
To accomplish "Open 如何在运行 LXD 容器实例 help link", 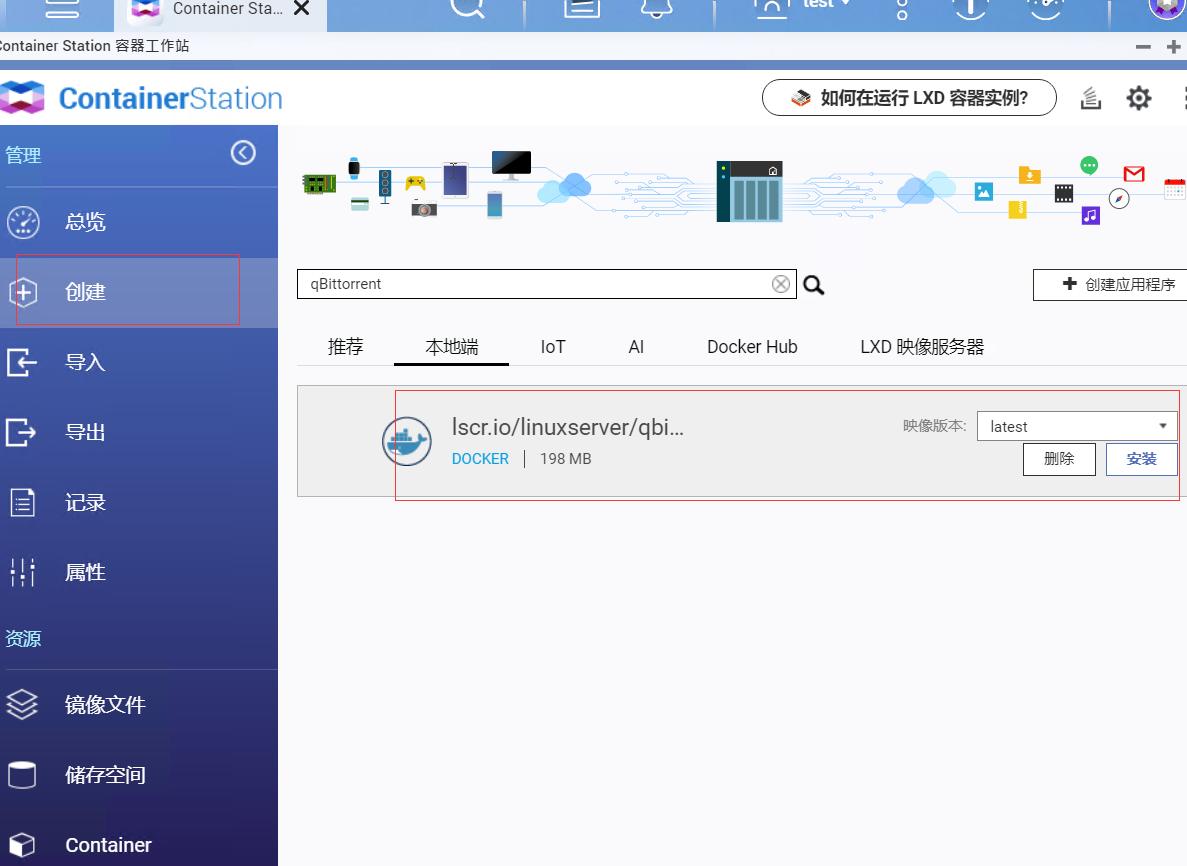I will click(x=908, y=97).
